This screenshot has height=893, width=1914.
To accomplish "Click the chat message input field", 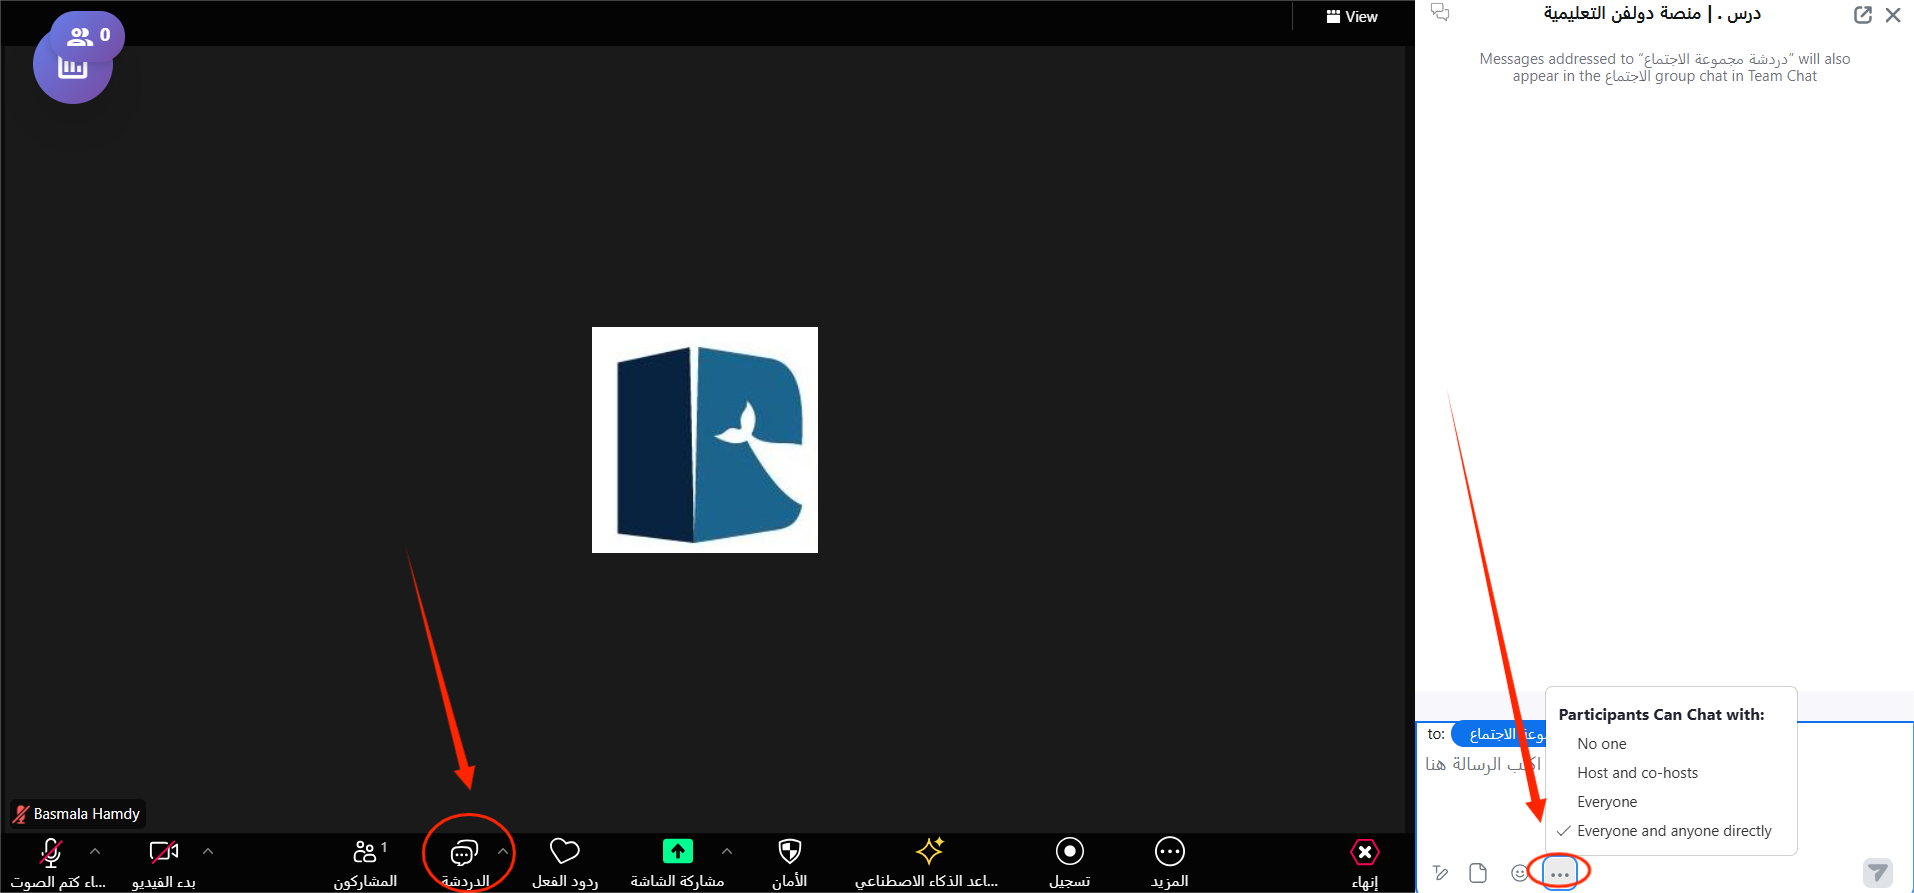I will 1478,790.
